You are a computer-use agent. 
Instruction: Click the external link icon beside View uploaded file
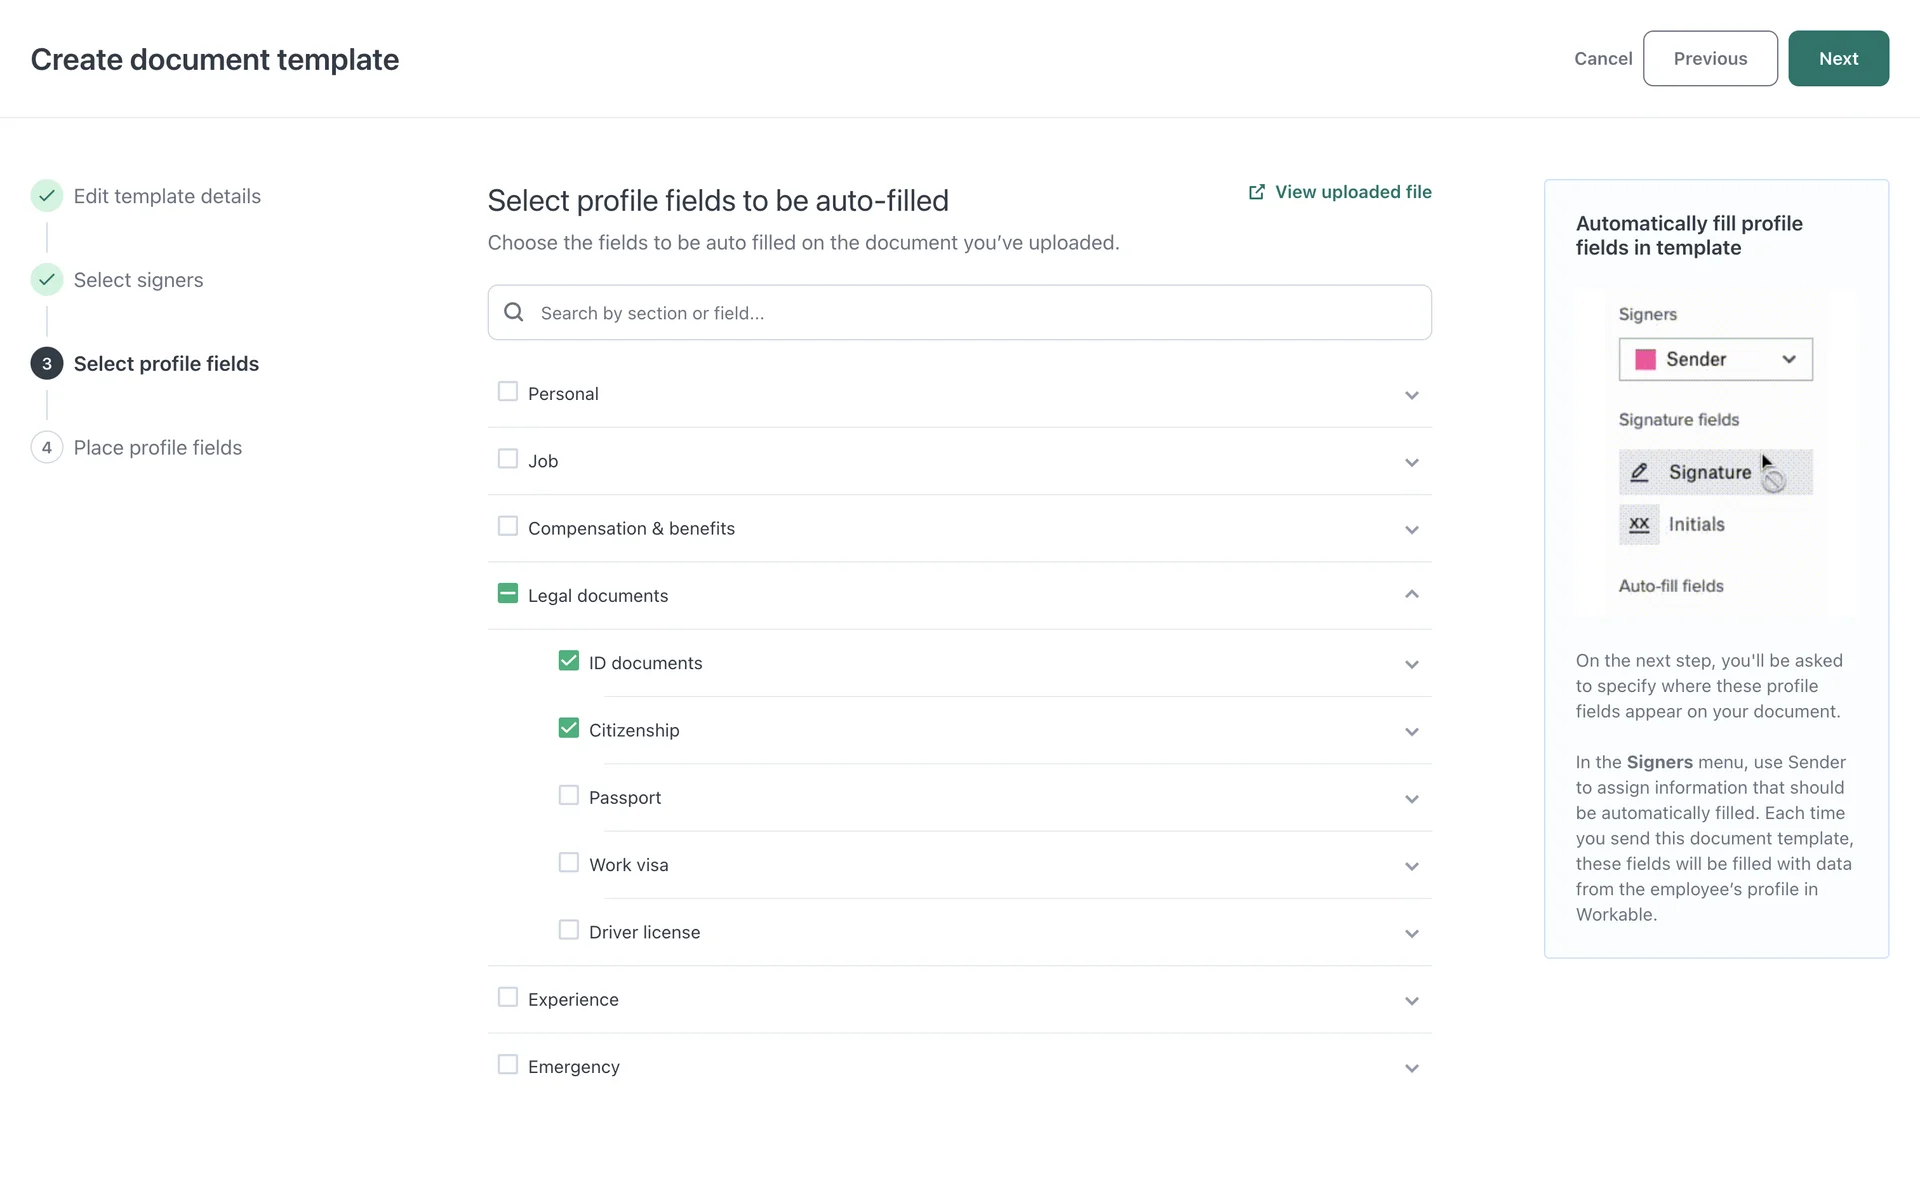pyautogui.click(x=1256, y=192)
